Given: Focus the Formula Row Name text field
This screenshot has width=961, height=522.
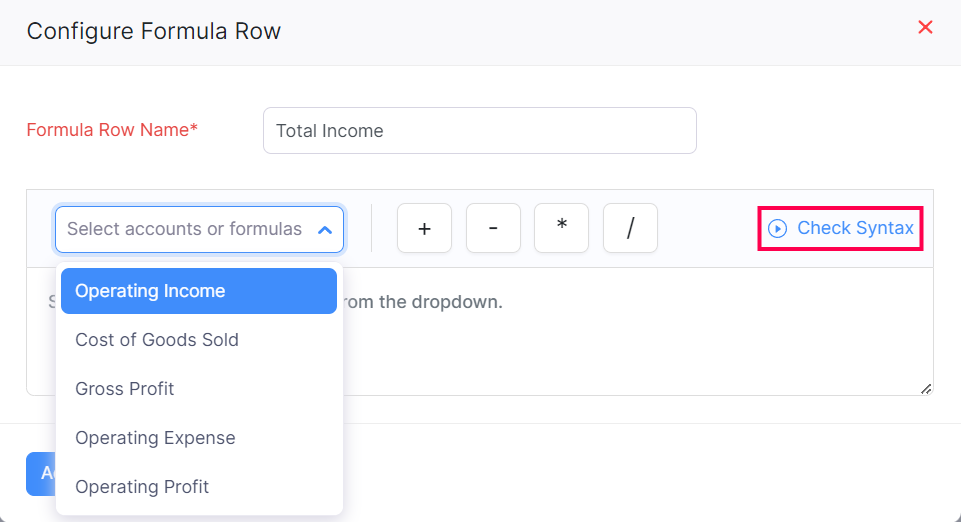Looking at the screenshot, I should pyautogui.click(x=480, y=131).
